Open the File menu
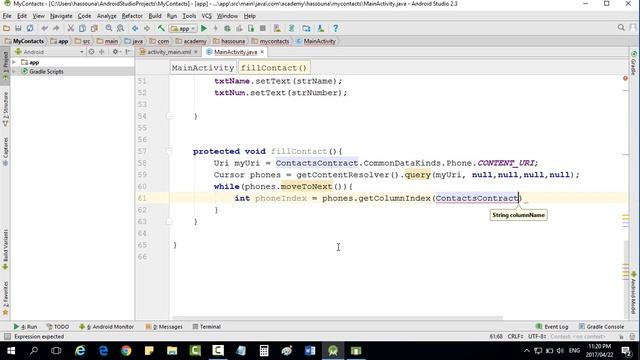Screen dimensions: 640x360 [x=7, y=16]
